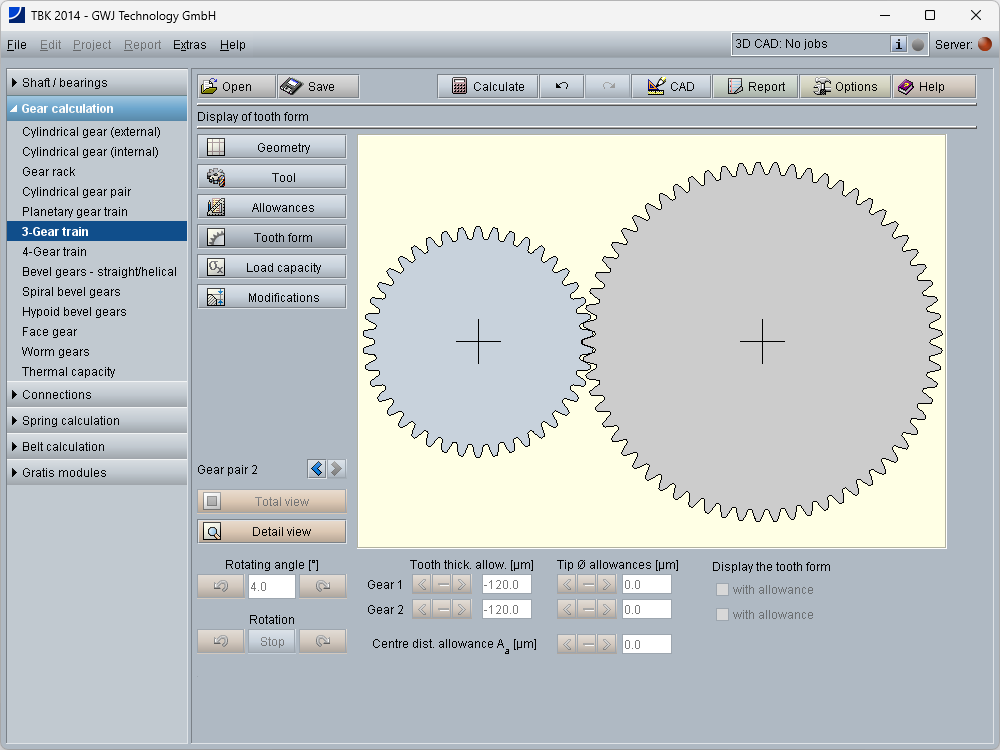The image size is (1000, 750).
Task: Open the Report viewer
Action: click(x=755, y=87)
